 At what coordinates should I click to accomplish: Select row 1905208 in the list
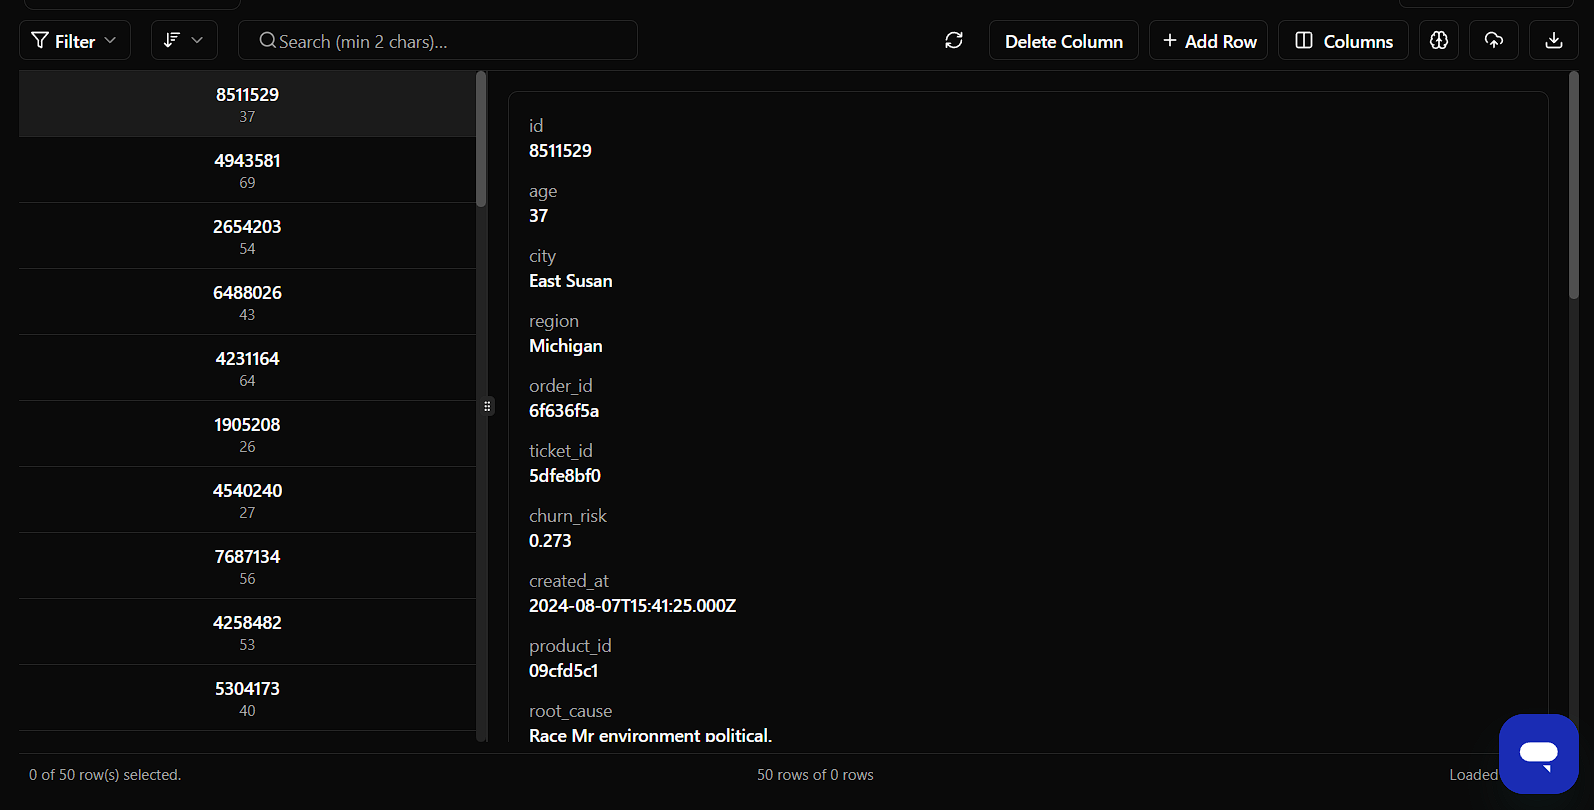[x=247, y=434]
